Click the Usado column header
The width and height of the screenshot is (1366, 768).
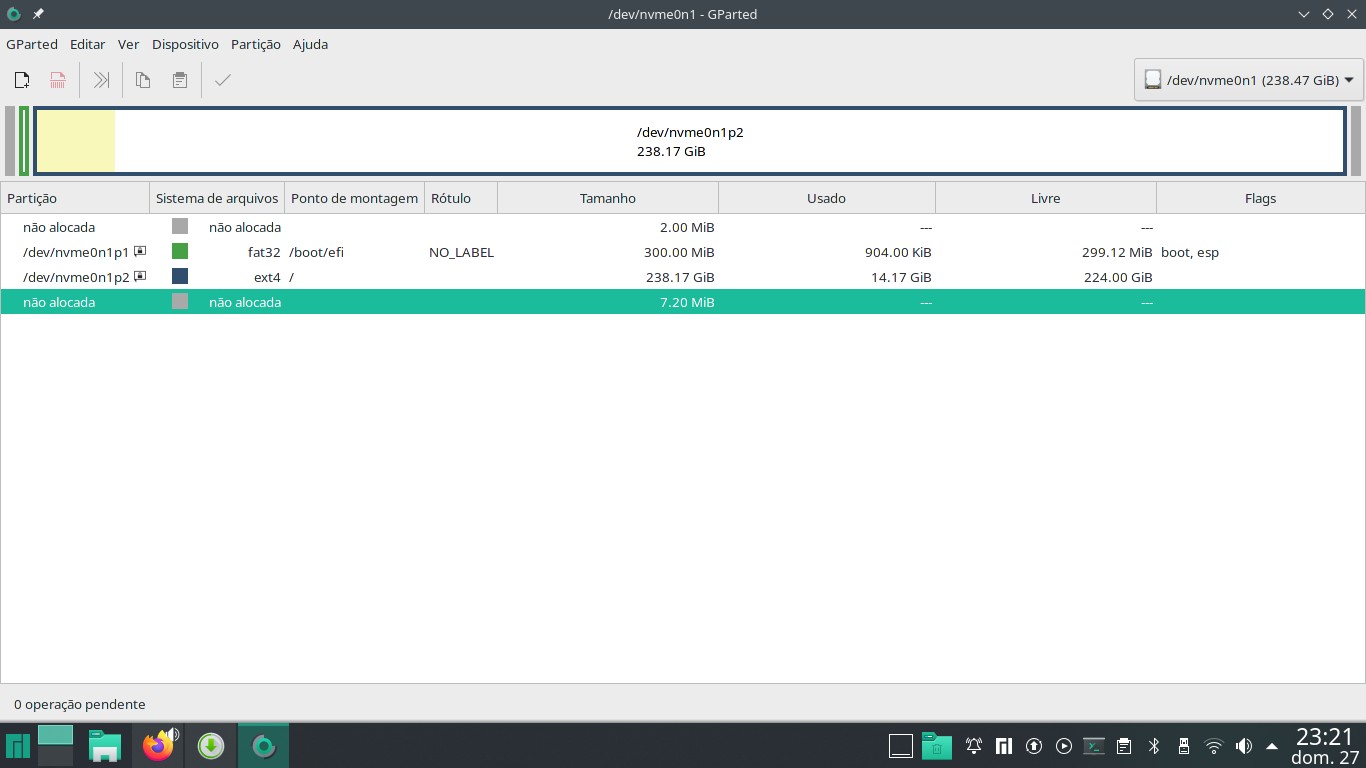click(827, 198)
